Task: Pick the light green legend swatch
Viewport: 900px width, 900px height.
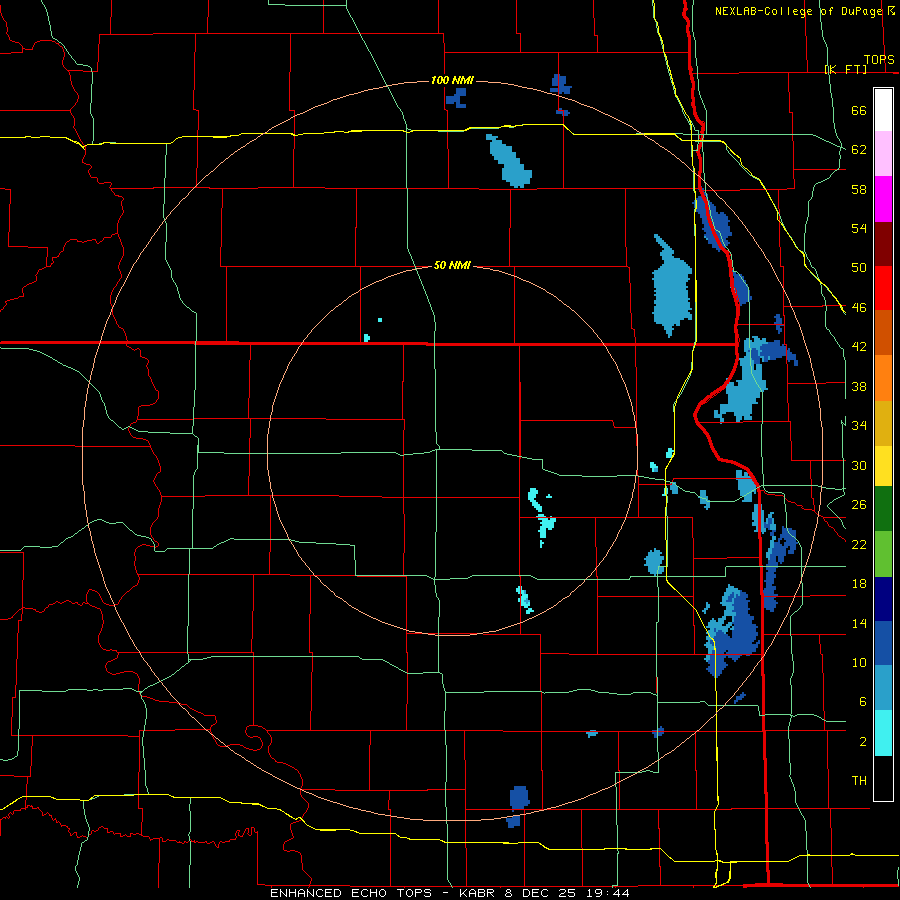Action: [x=883, y=554]
